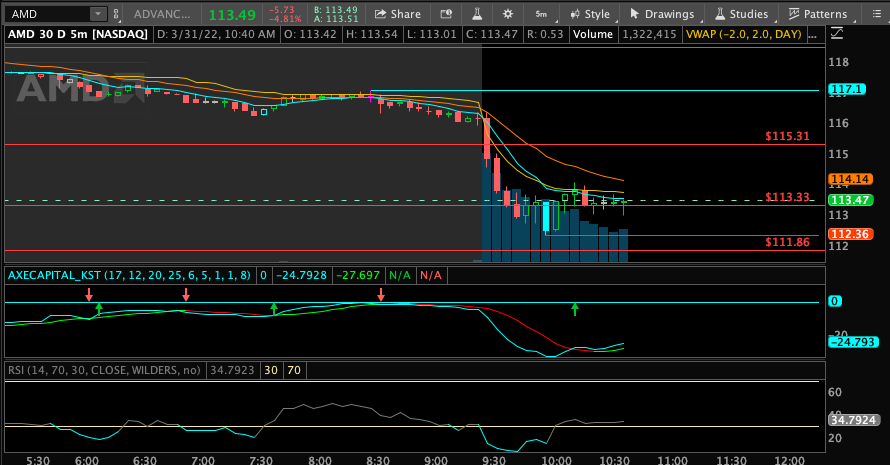Click the $115.31 price level label
Screen dimensions: 890x465
tap(787, 136)
